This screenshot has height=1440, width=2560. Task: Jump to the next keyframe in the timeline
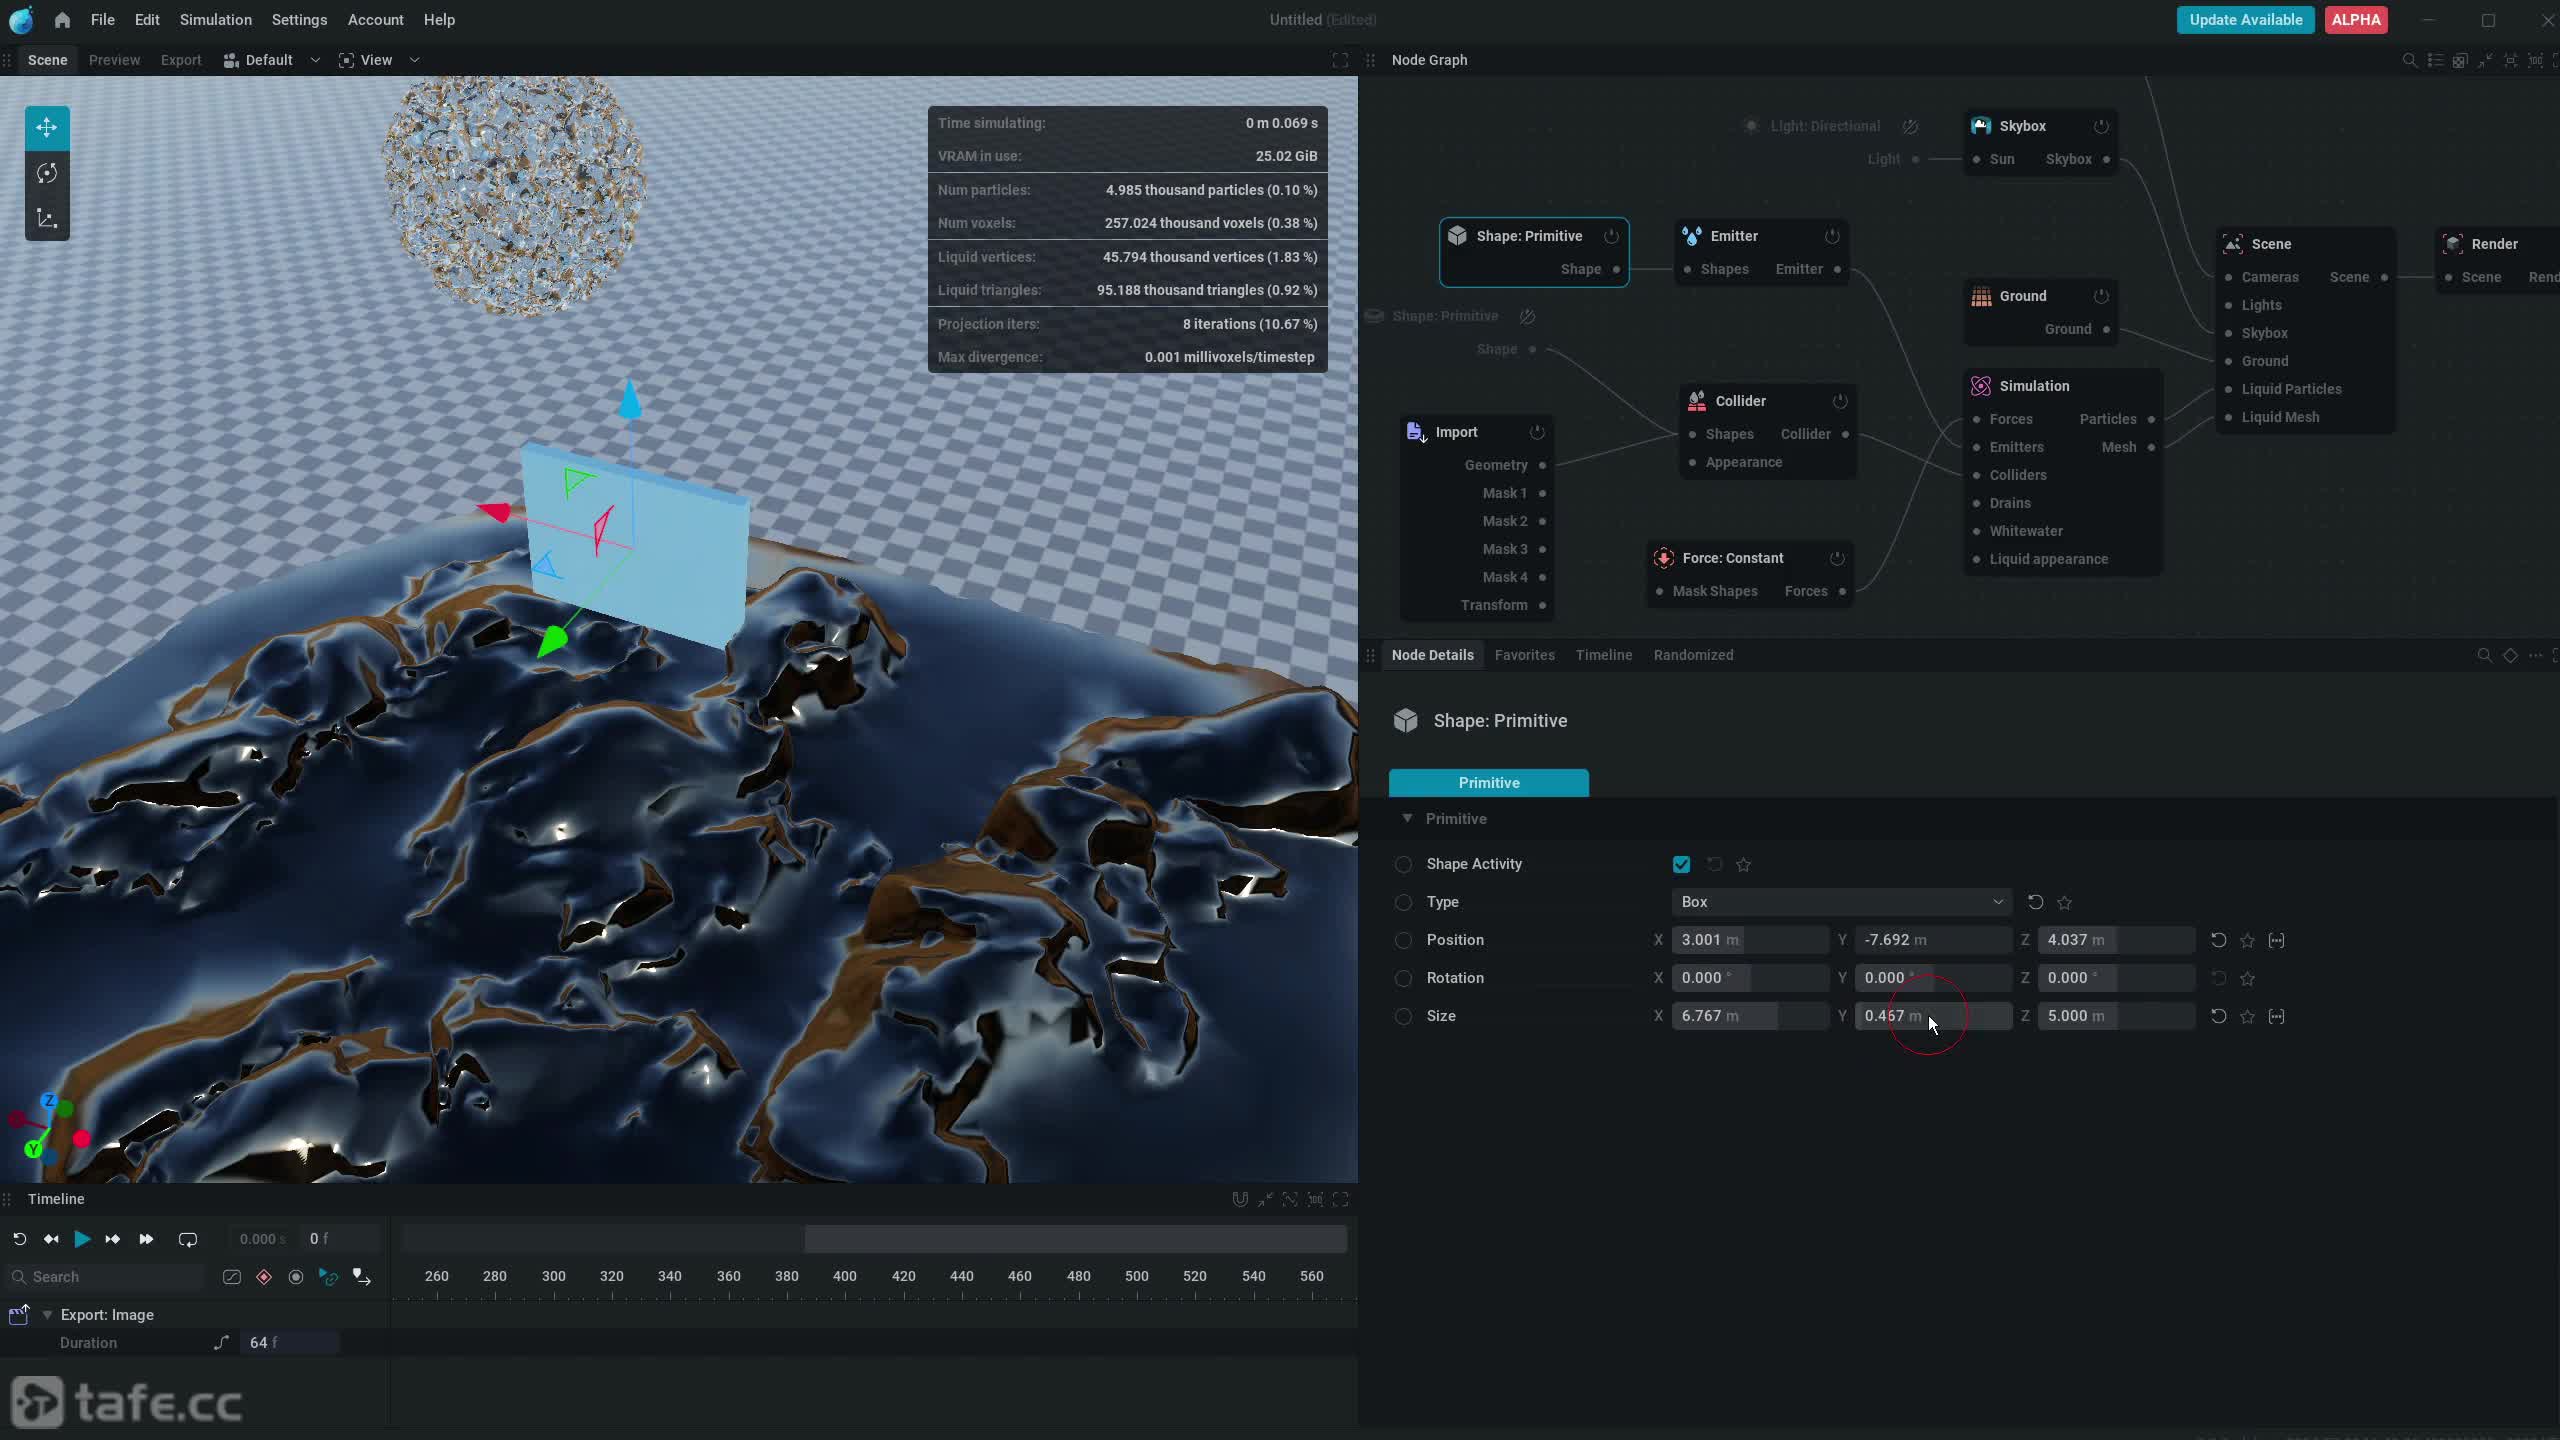[x=113, y=1239]
